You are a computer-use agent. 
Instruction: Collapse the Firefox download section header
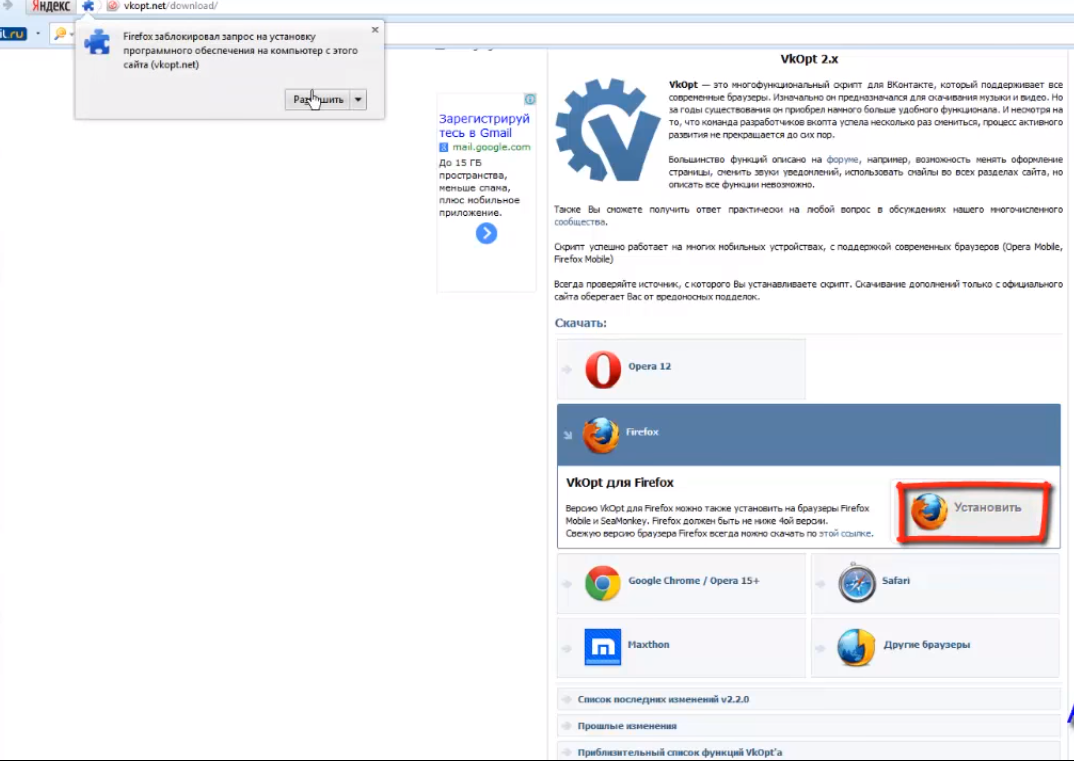click(808, 434)
